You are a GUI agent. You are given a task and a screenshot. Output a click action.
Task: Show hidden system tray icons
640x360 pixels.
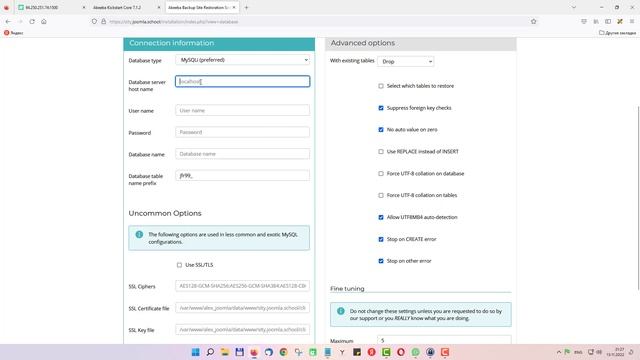click(x=559, y=352)
